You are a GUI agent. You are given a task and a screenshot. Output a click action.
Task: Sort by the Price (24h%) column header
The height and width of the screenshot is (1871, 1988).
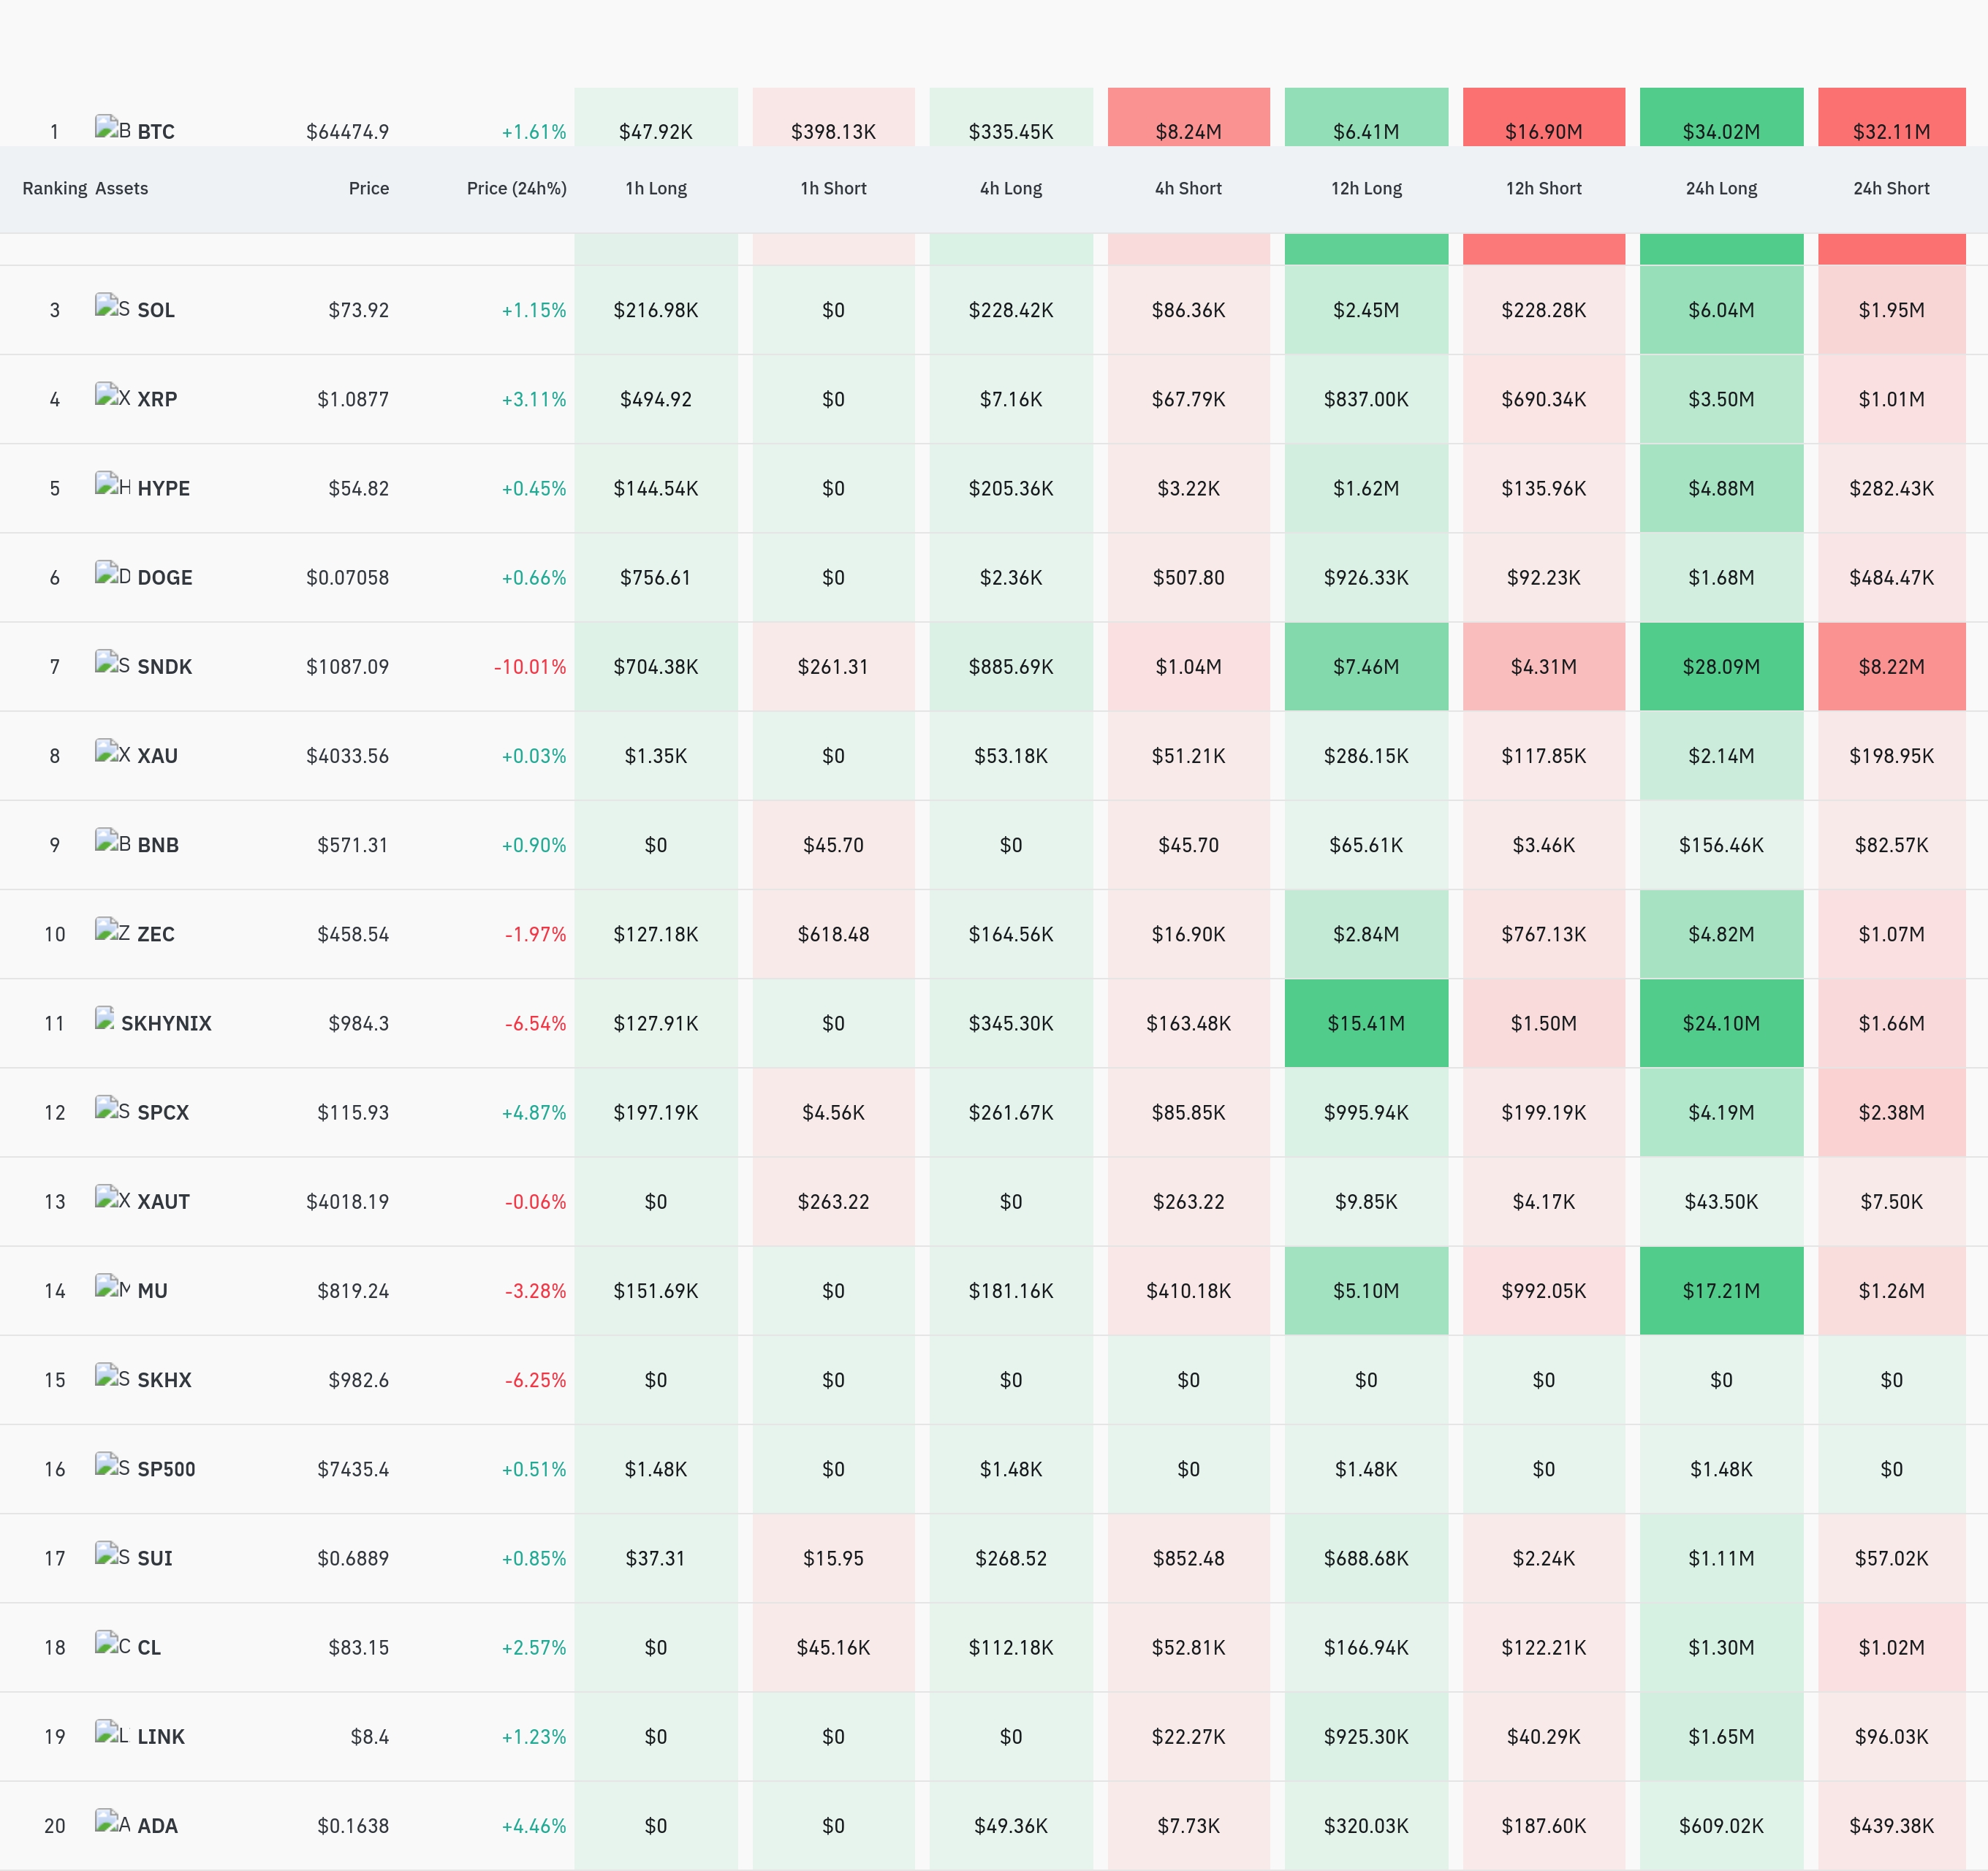(516, 188)
